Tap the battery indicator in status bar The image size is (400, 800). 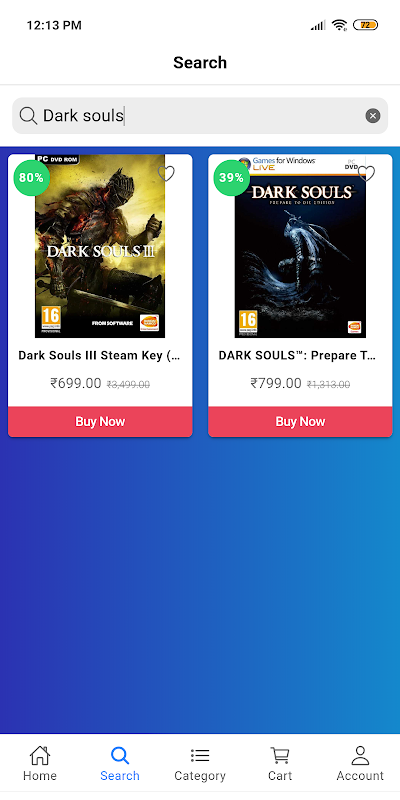coord(365,25)
